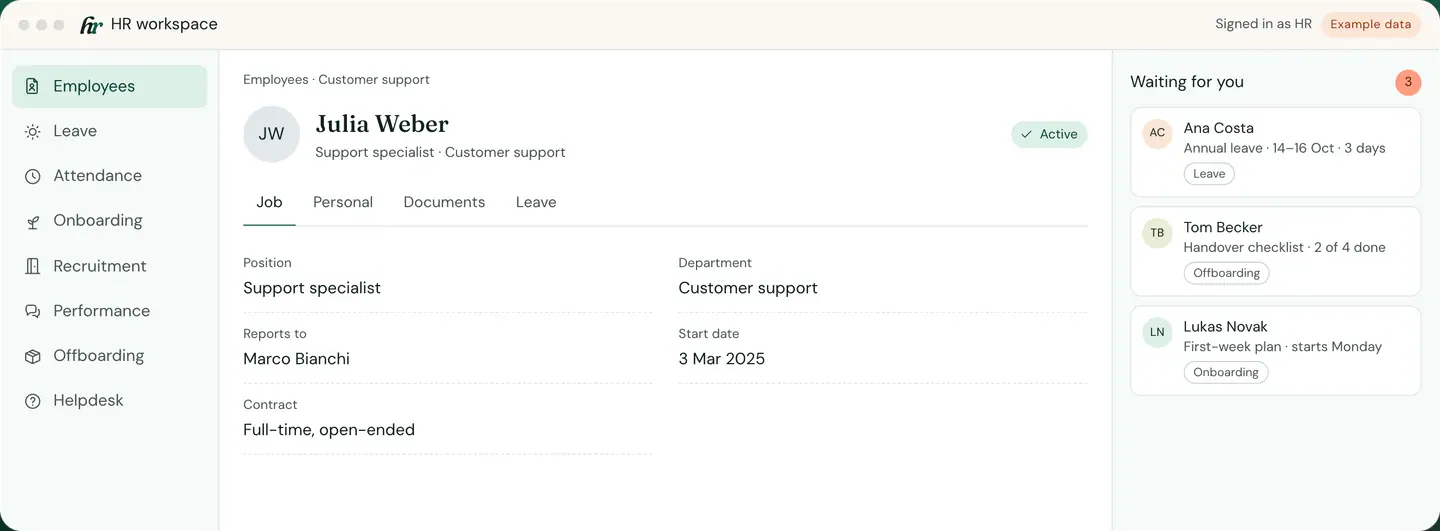Click the Department value "Customer support"

748,288
